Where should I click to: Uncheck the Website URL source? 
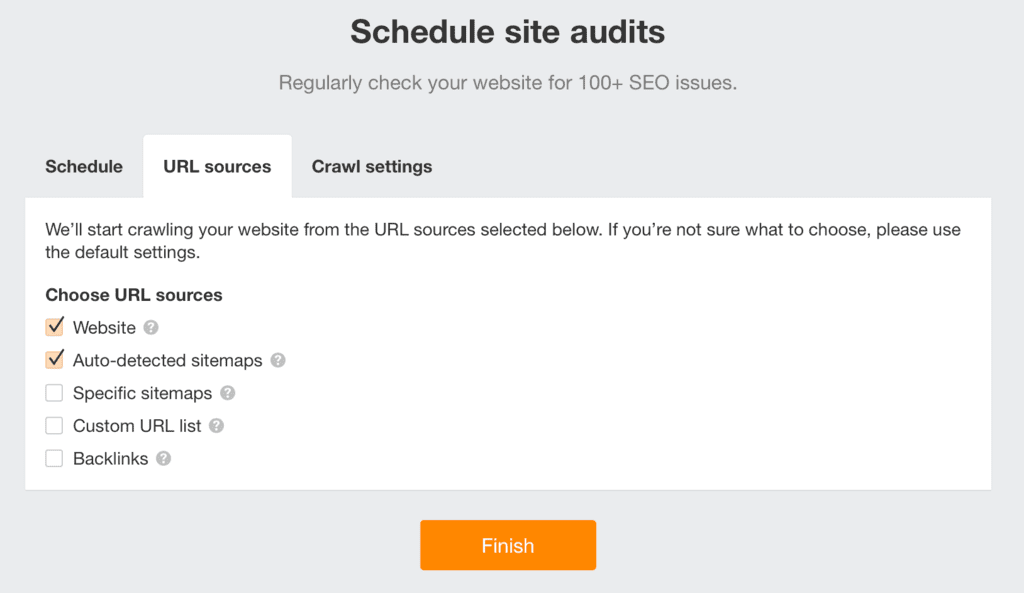point(54,326)
